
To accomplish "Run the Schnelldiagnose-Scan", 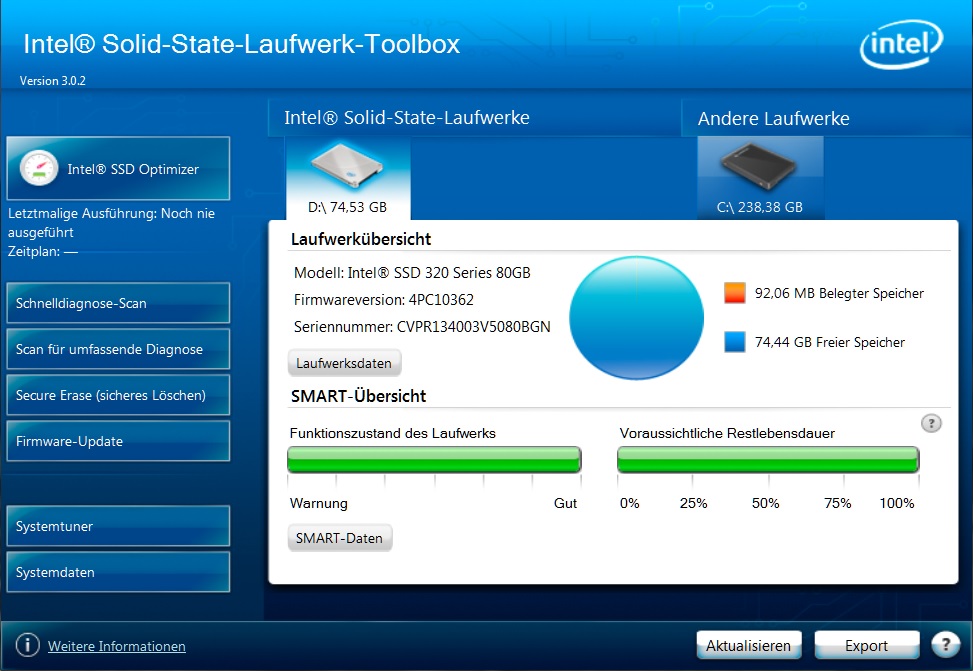I will 119,303.
